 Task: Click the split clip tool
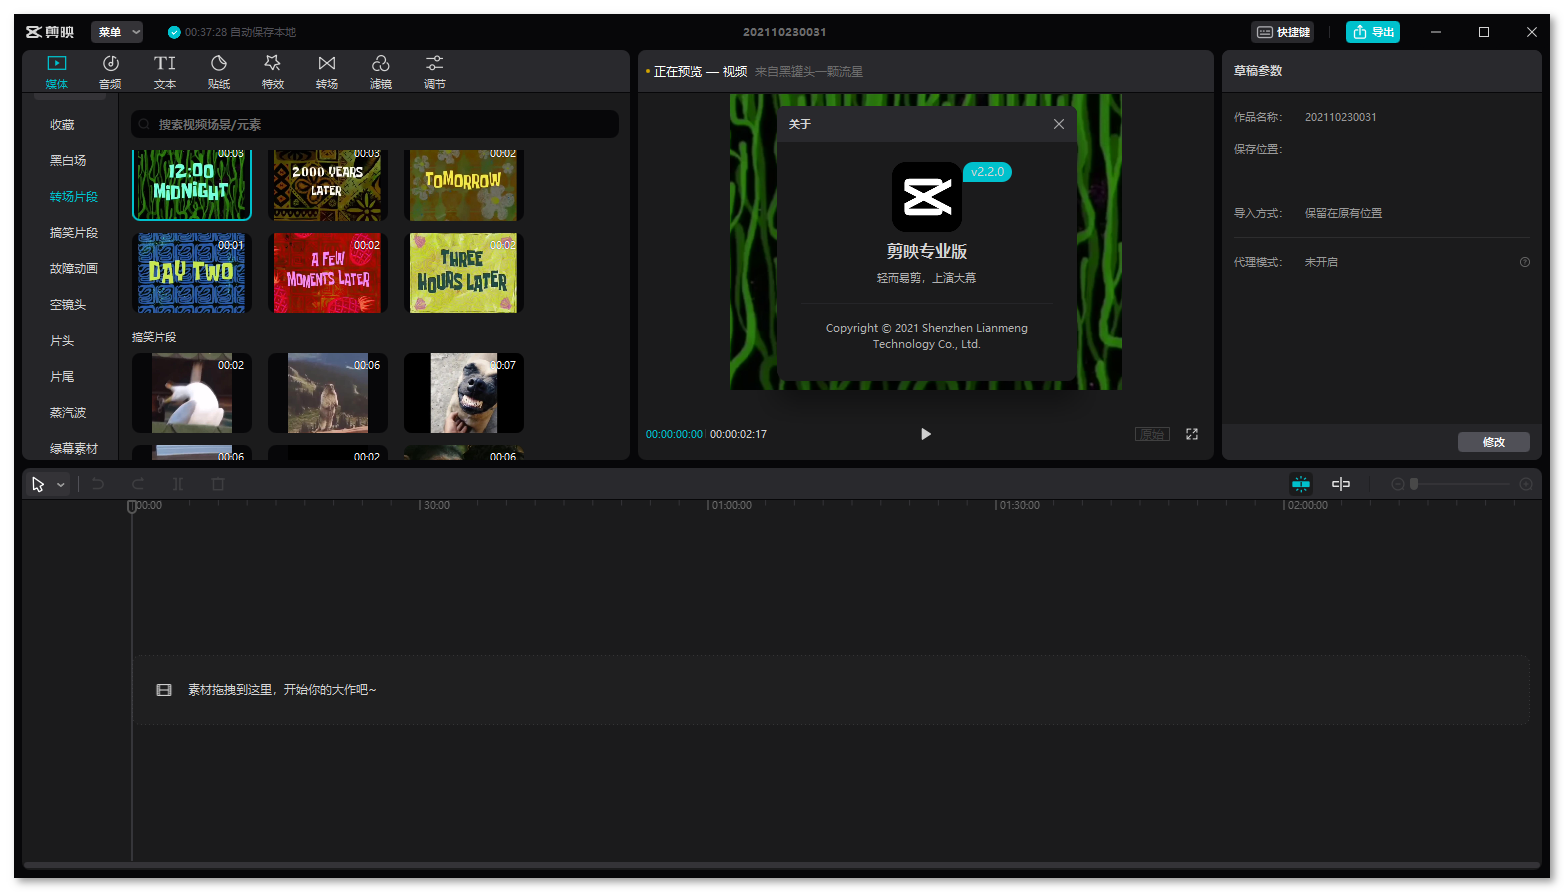[x=178, y=484]
